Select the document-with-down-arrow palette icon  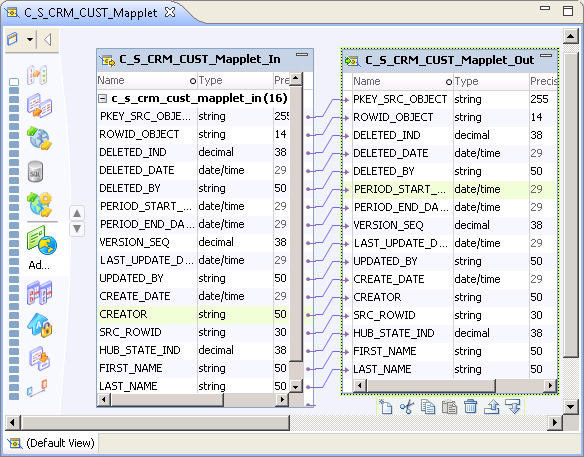point(39,358)
